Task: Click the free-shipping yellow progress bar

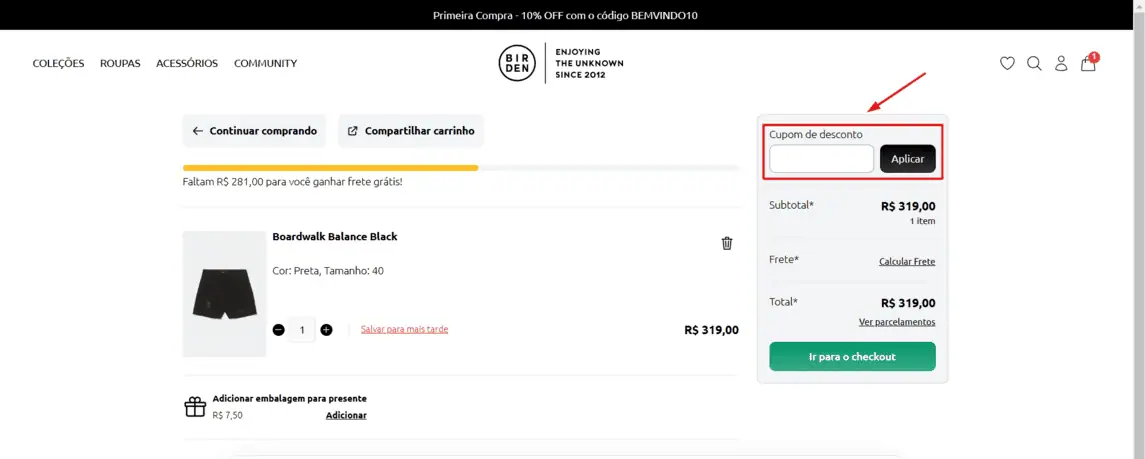Action: 330,168
